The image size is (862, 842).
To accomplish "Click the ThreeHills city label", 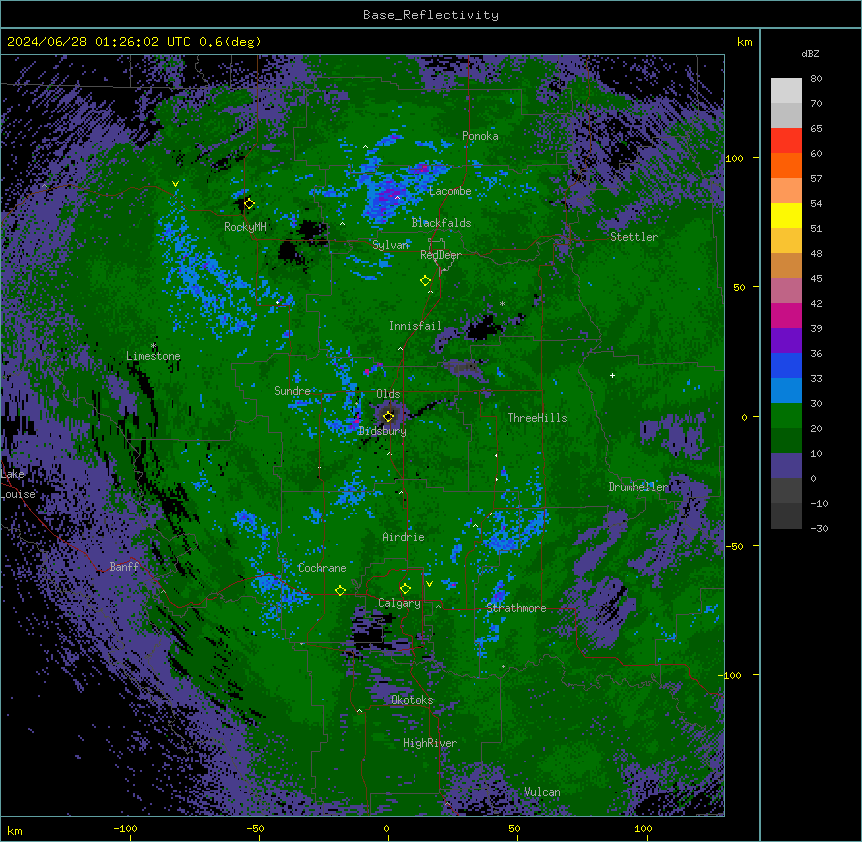I will point(537,418).
